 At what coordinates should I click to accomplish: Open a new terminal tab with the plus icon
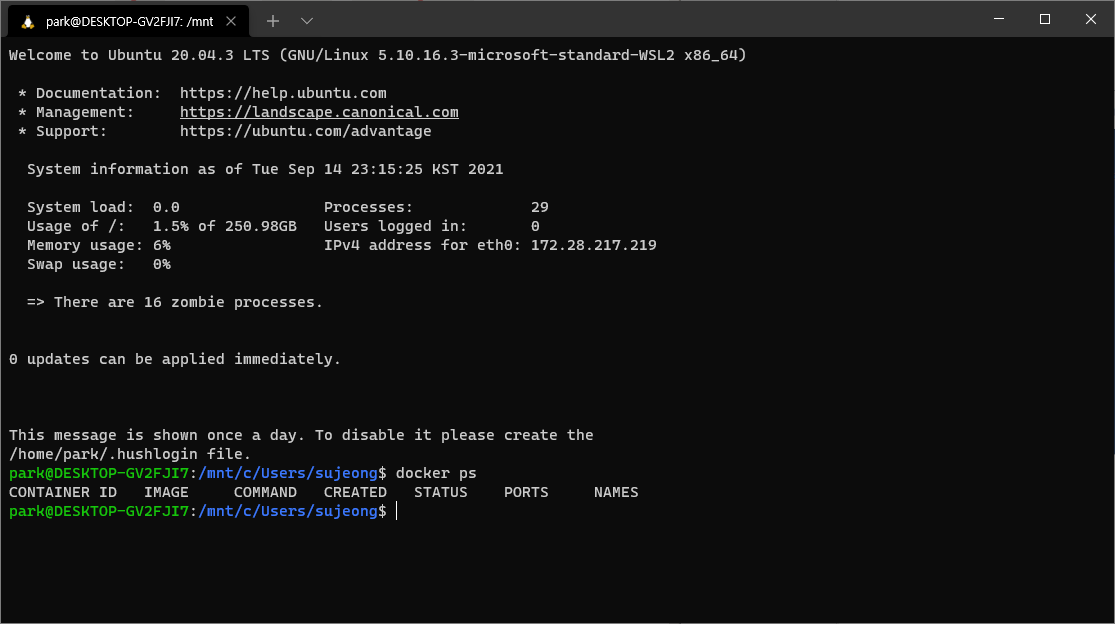(273, 20)
